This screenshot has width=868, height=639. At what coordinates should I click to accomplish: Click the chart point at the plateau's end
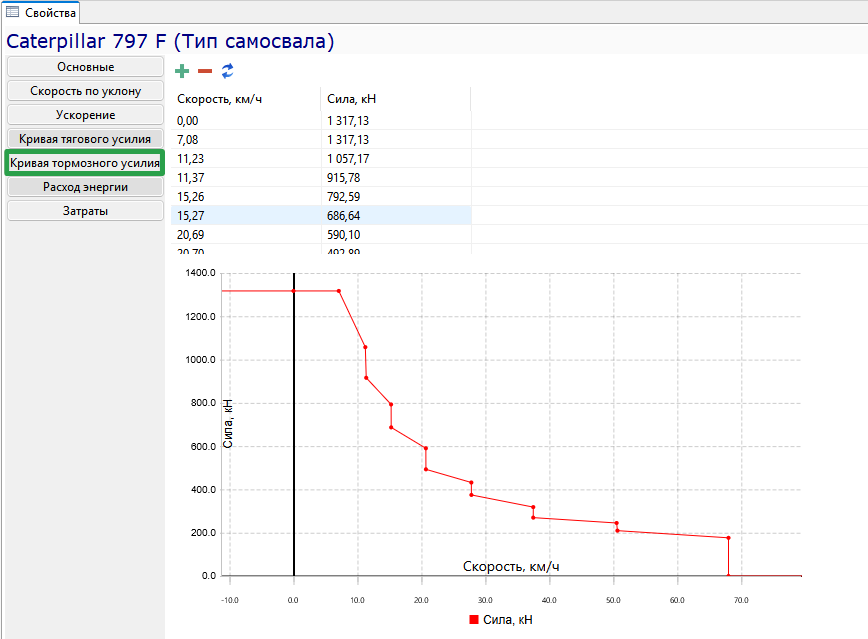(x=339, y=291)
